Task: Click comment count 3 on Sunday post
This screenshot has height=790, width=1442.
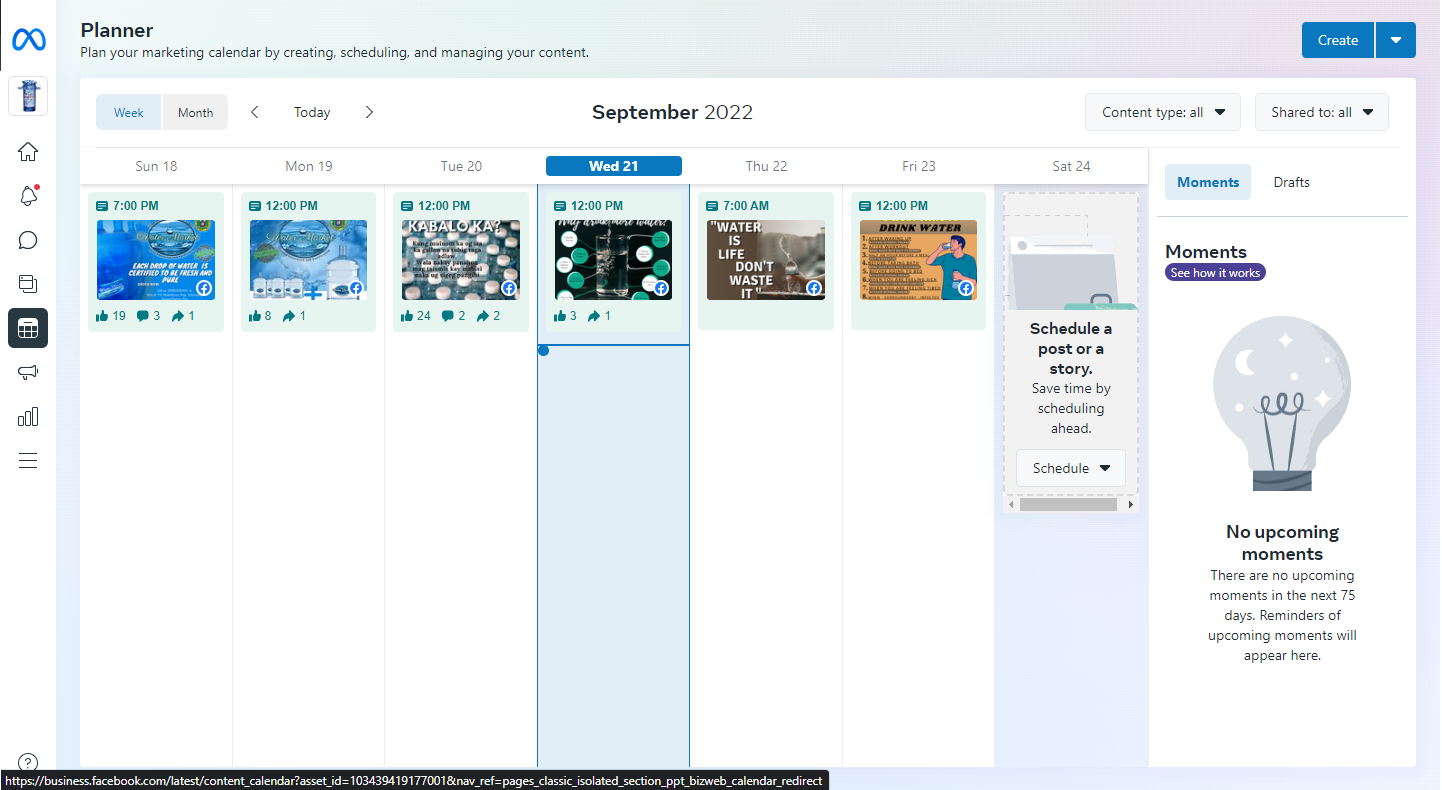Action: 148,316
